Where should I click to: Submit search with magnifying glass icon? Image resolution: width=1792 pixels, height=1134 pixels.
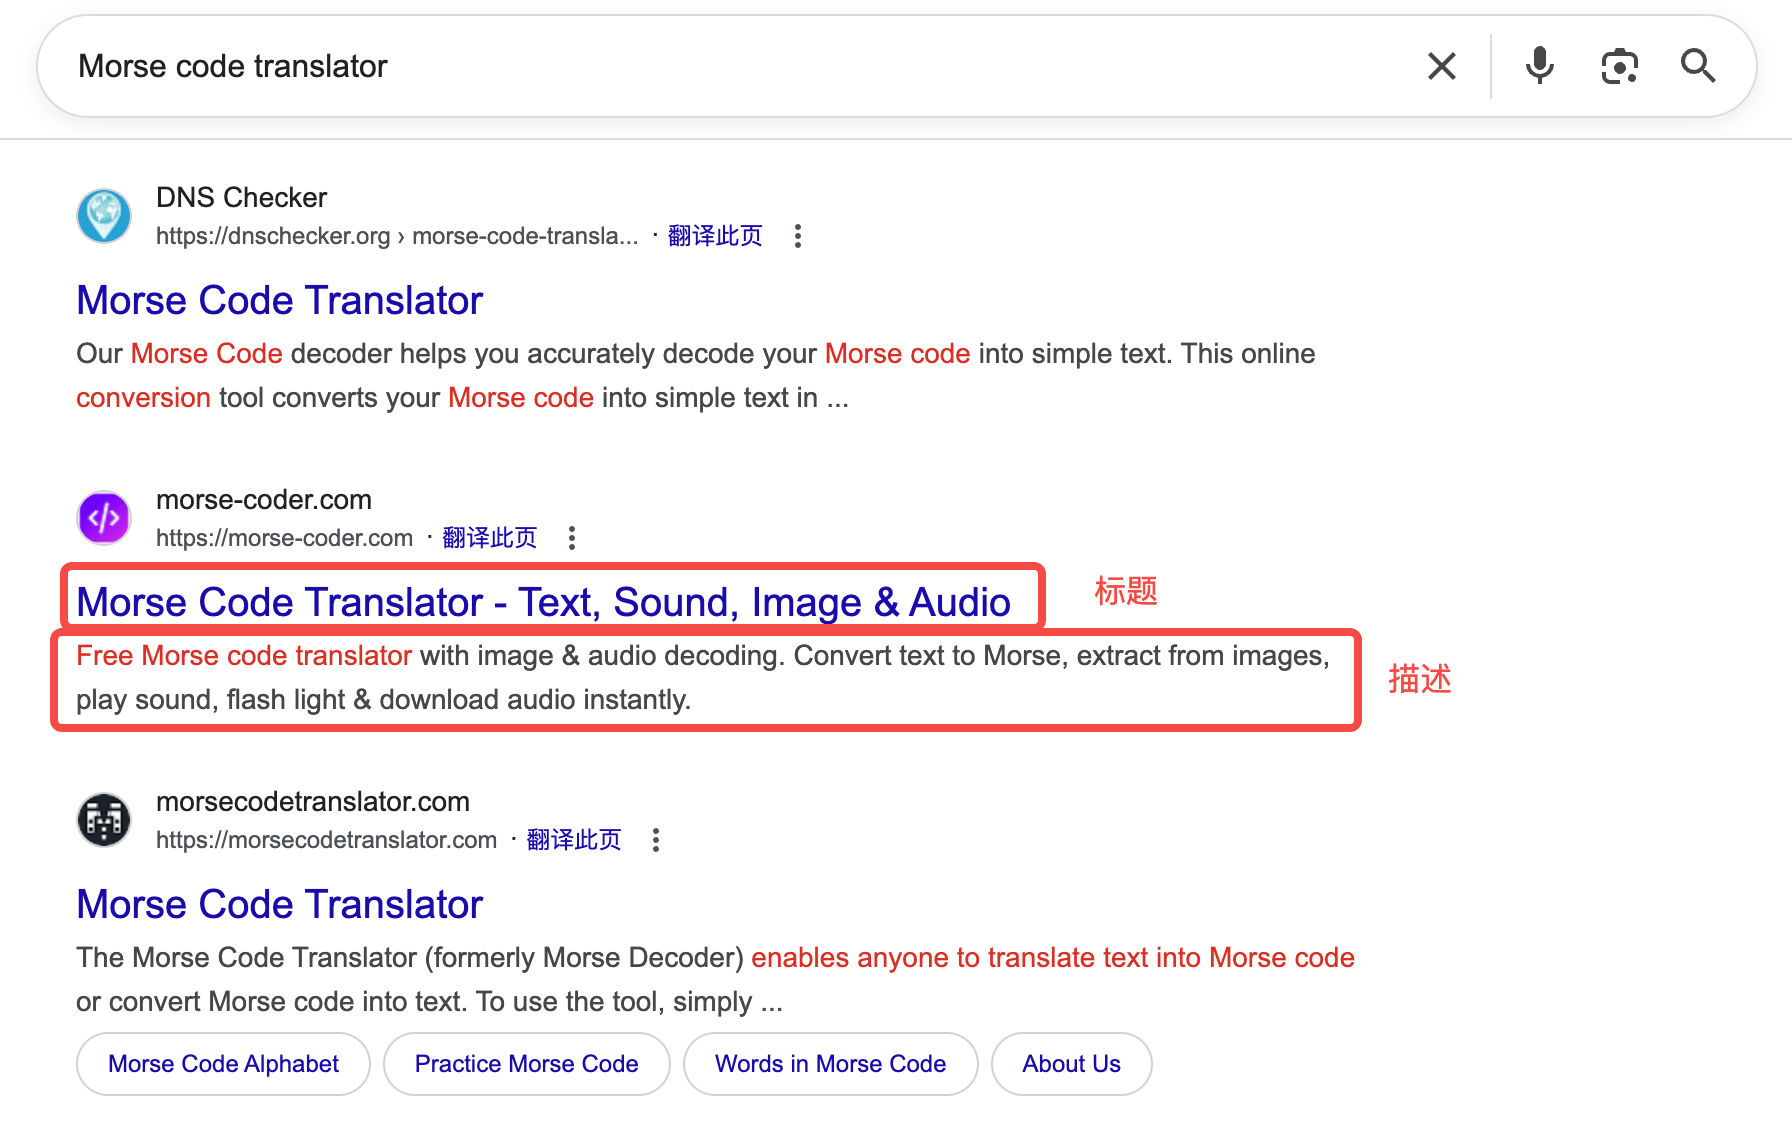[1698, 66]
